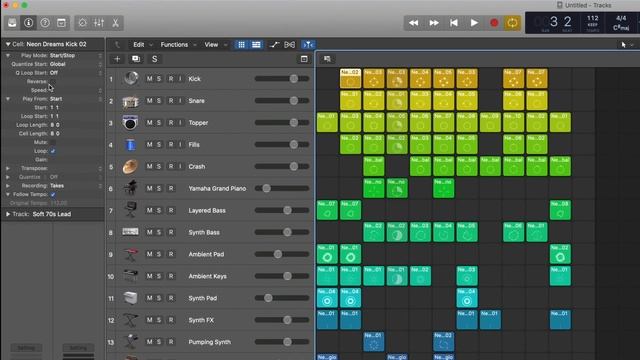Open the Functions menu
The height and width of the screenshot is (360, 640).
click(174, 44)
